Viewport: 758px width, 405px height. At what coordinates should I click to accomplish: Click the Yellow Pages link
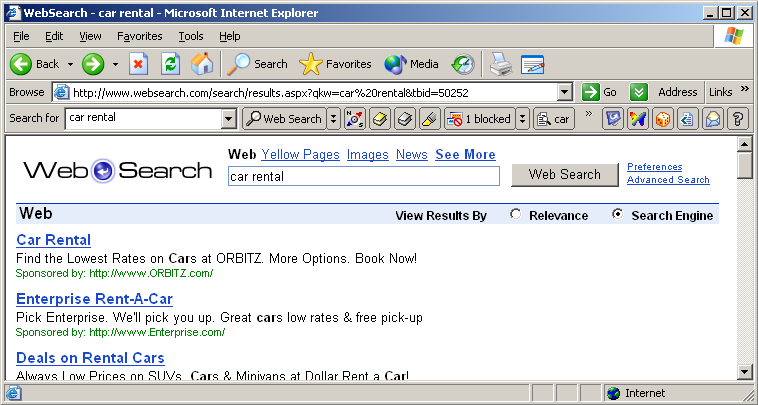click(x=300, y=155)
